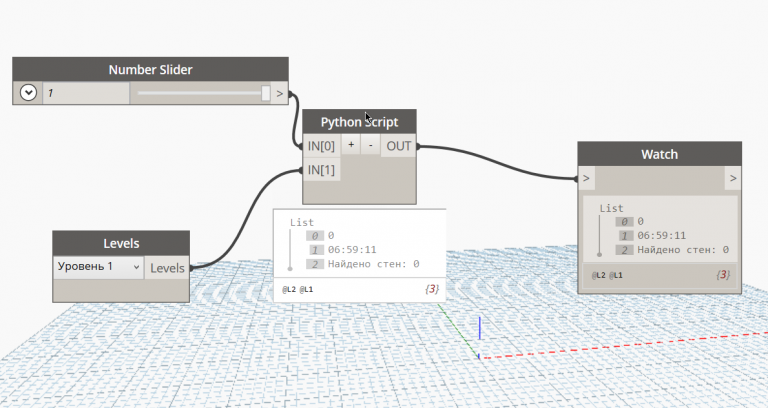Select the Watch node title
Image resolution: width=768 pixels, height=408 pixels.
[x=659, y=154]
